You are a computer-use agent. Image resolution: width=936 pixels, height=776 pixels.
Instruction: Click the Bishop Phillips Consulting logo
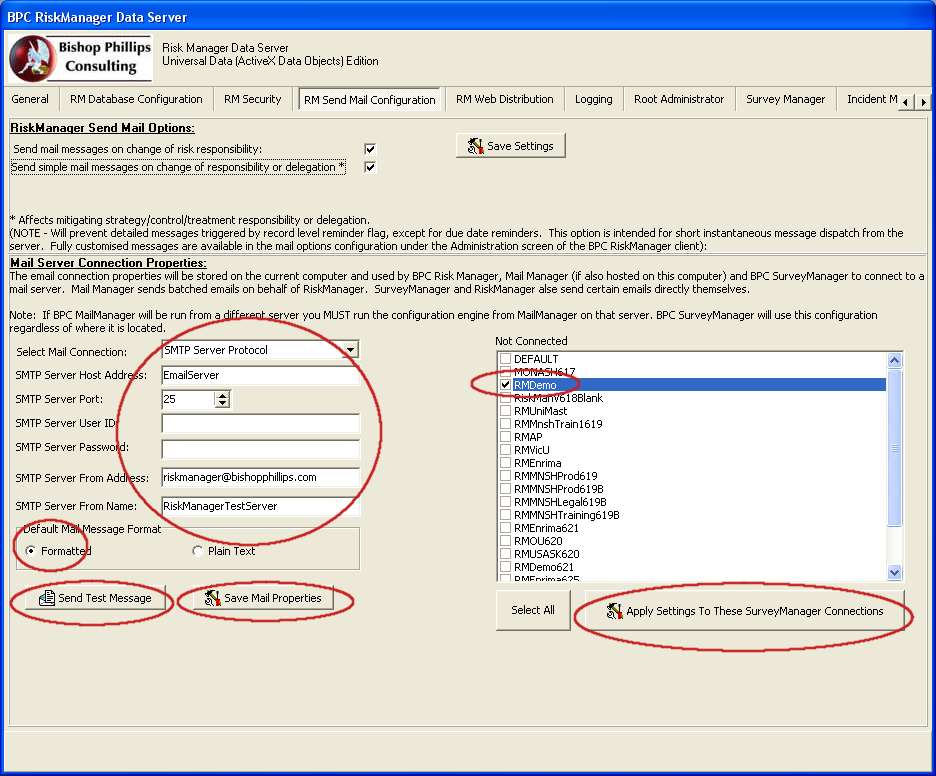coord(80,58)
